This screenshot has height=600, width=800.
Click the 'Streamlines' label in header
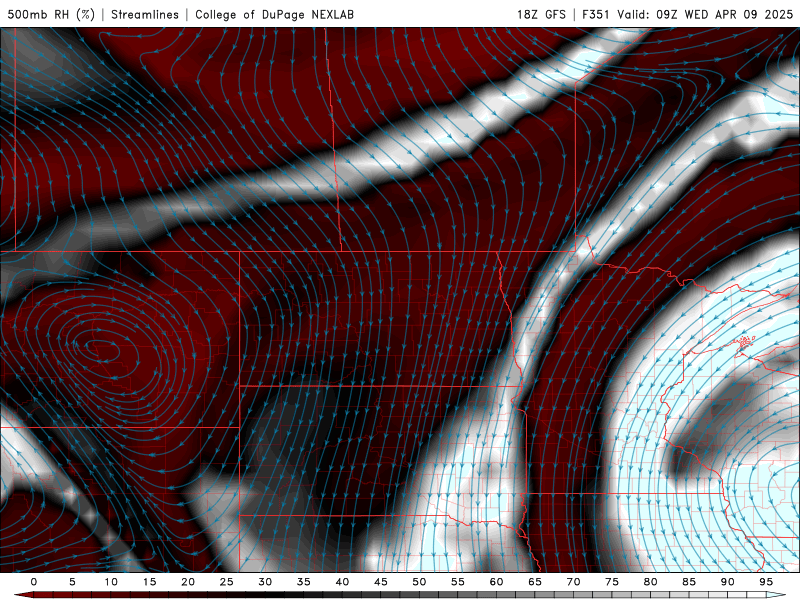[x=145, y=14]
